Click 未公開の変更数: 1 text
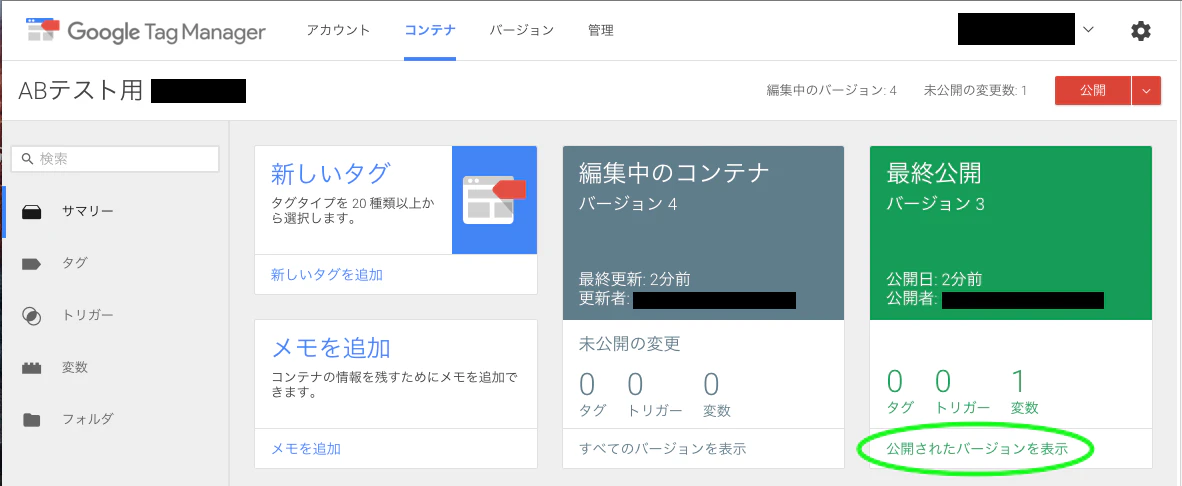 point(975,90)
